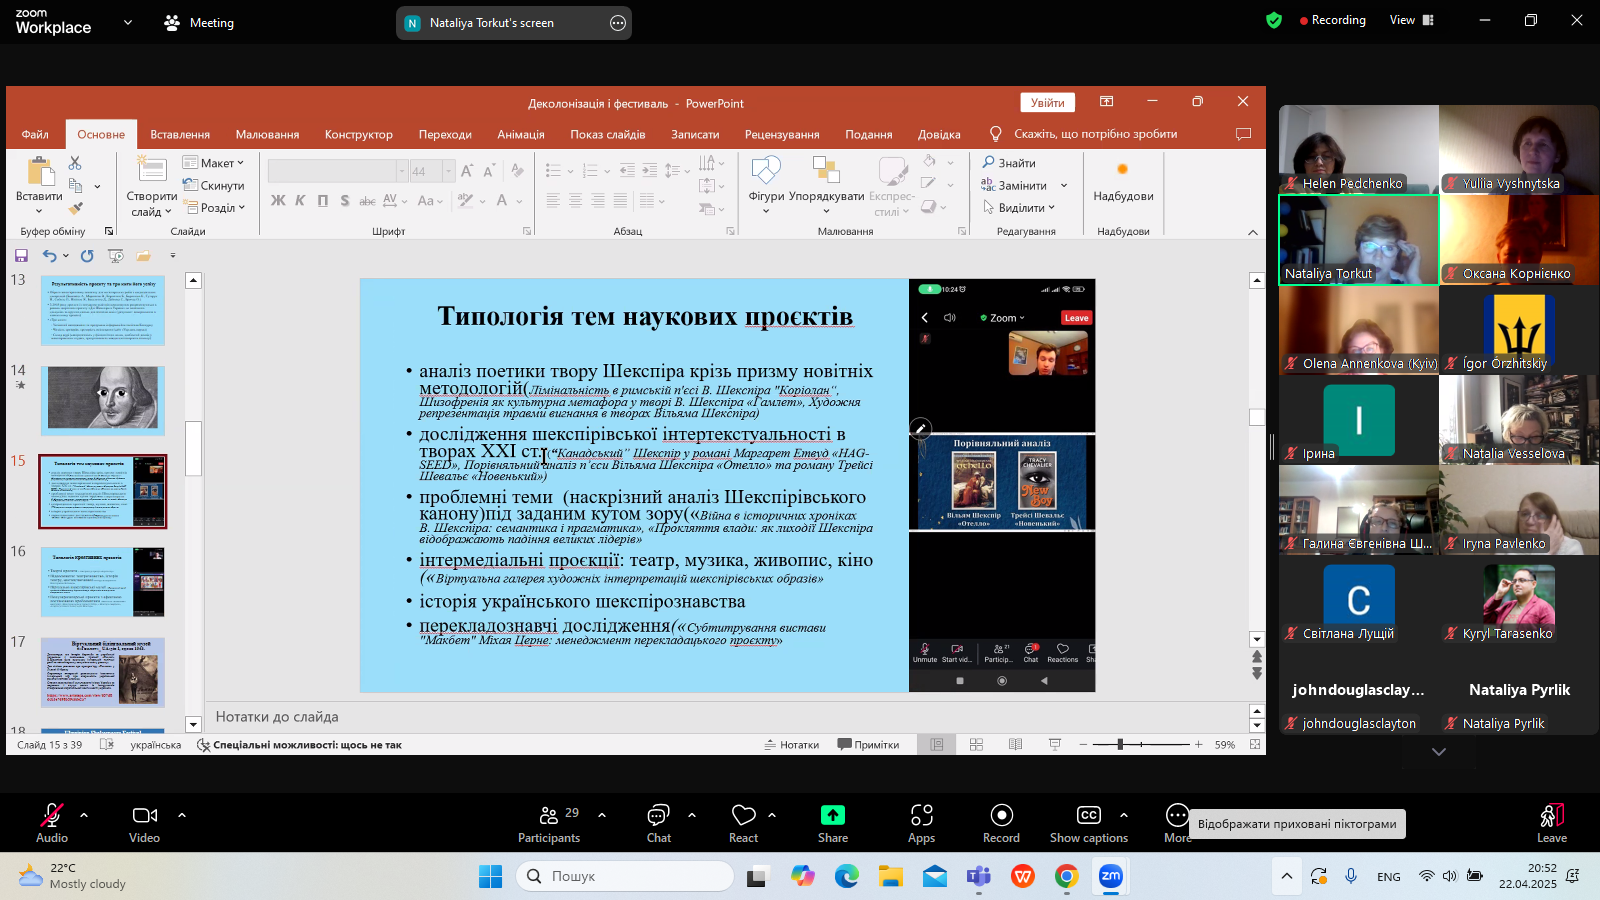The height and width of the screenshot is (900, 1600).
Task: Click the Знайти find button
Action: coord(1009,163)
